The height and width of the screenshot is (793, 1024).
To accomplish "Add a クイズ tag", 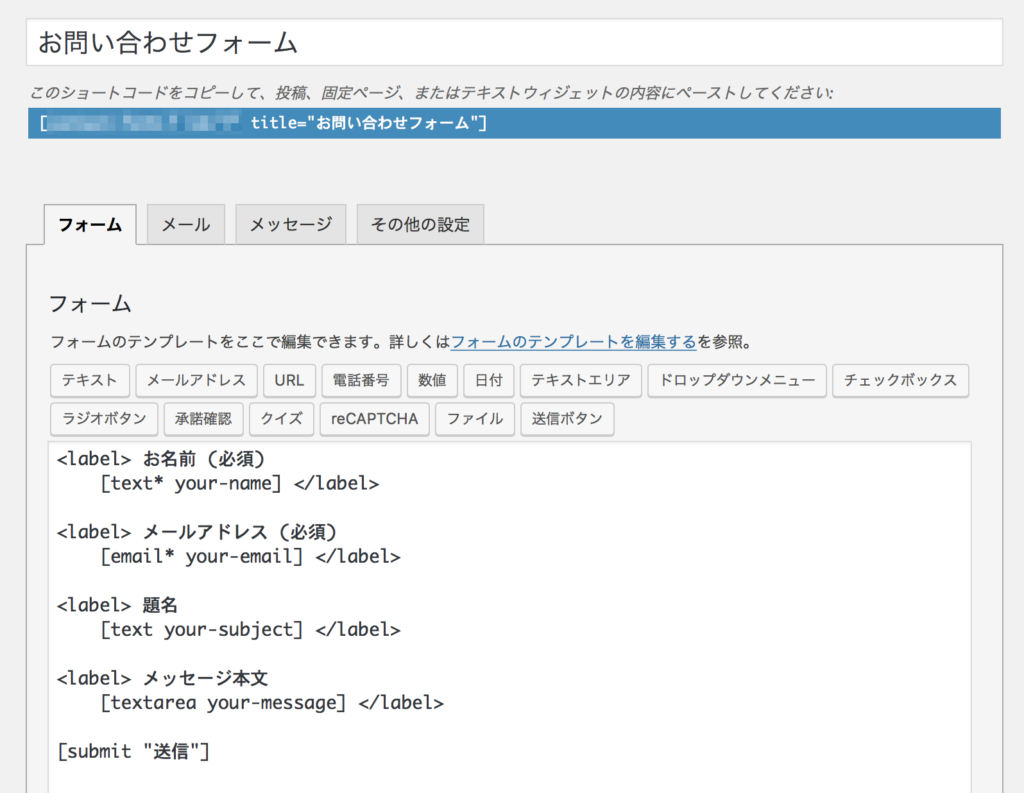I will point(281,419).
